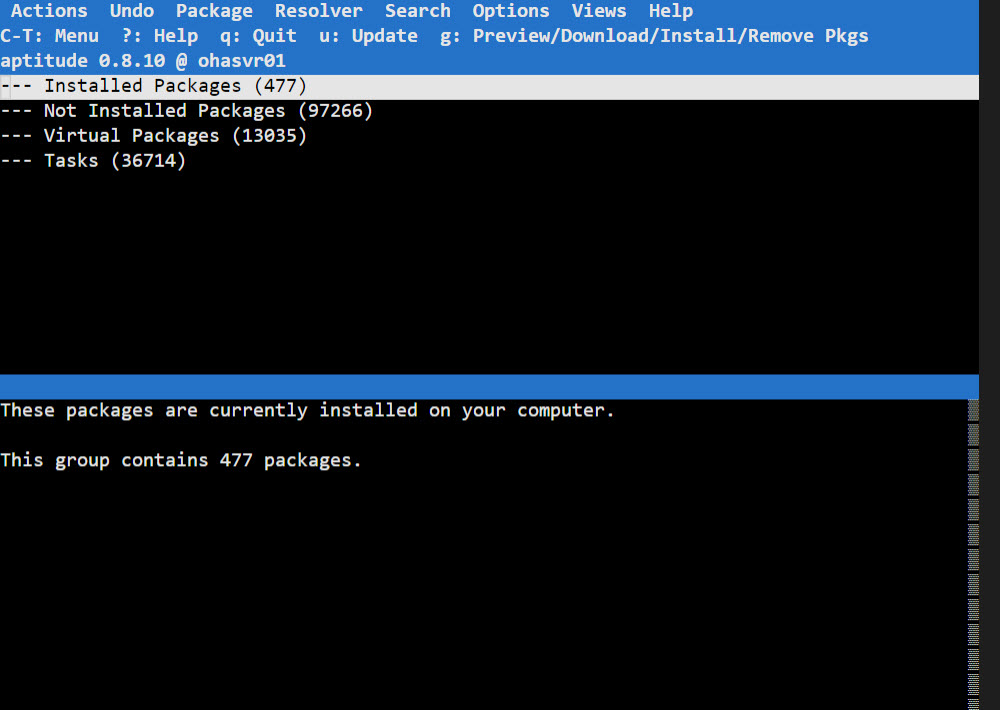Click the blue divider bar between panes
Image resolution: width=1000 pixels, height=710 pixels.
point(489,386)
